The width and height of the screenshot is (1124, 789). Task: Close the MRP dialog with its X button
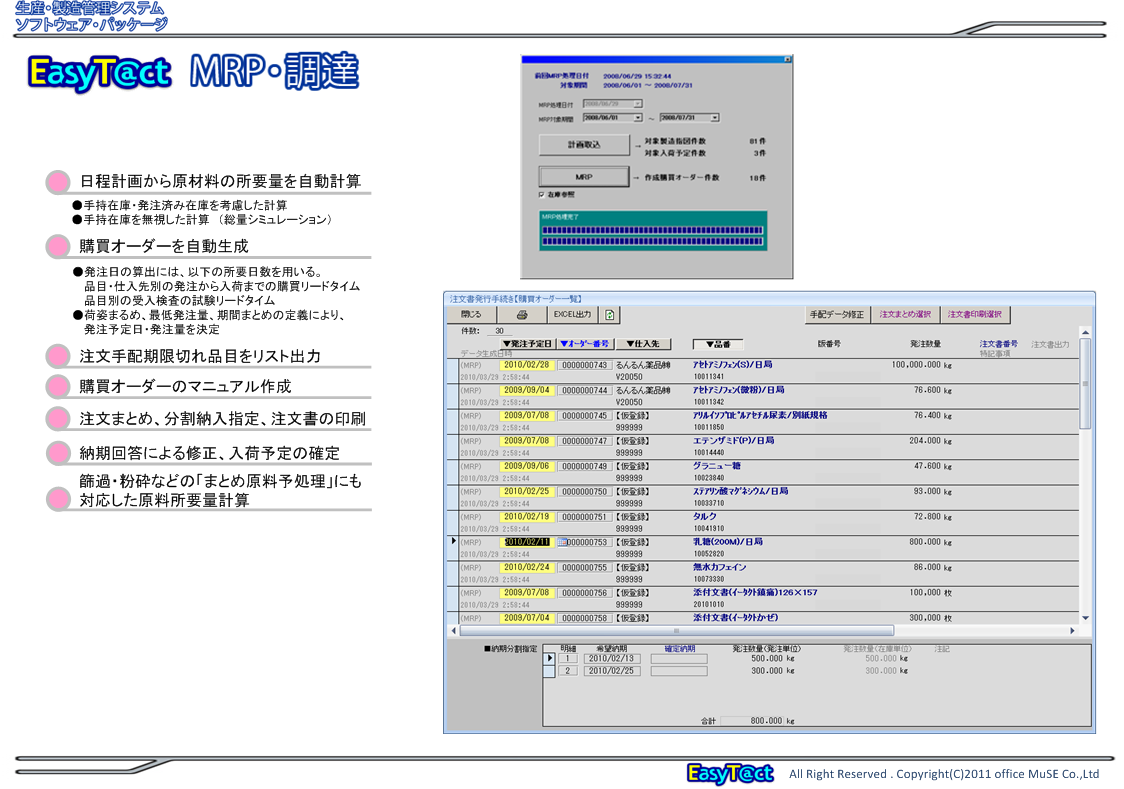tap(787, 60)
